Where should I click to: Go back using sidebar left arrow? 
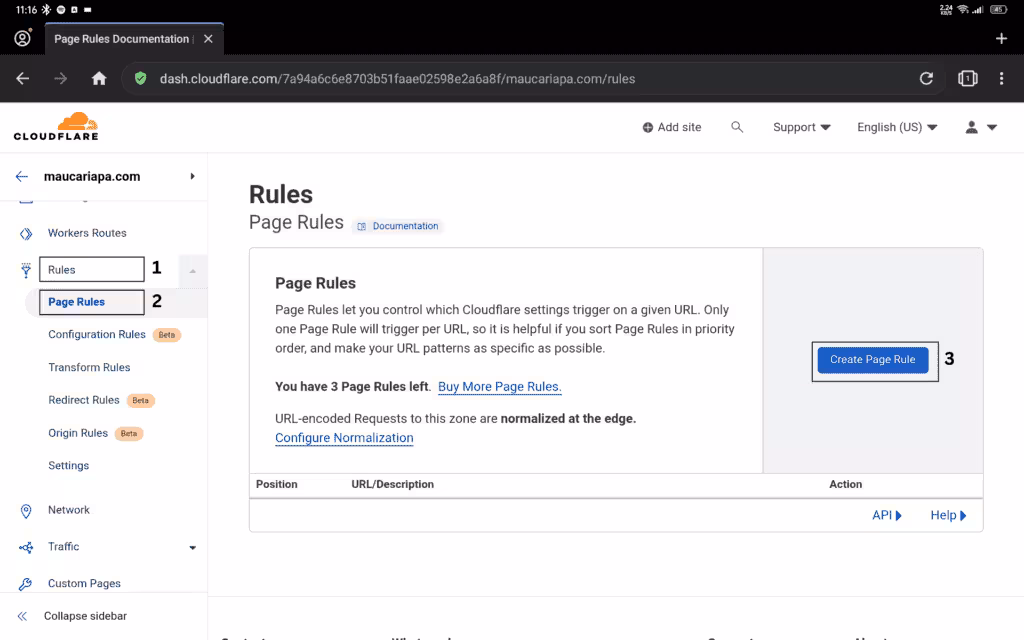pos(22,176)
